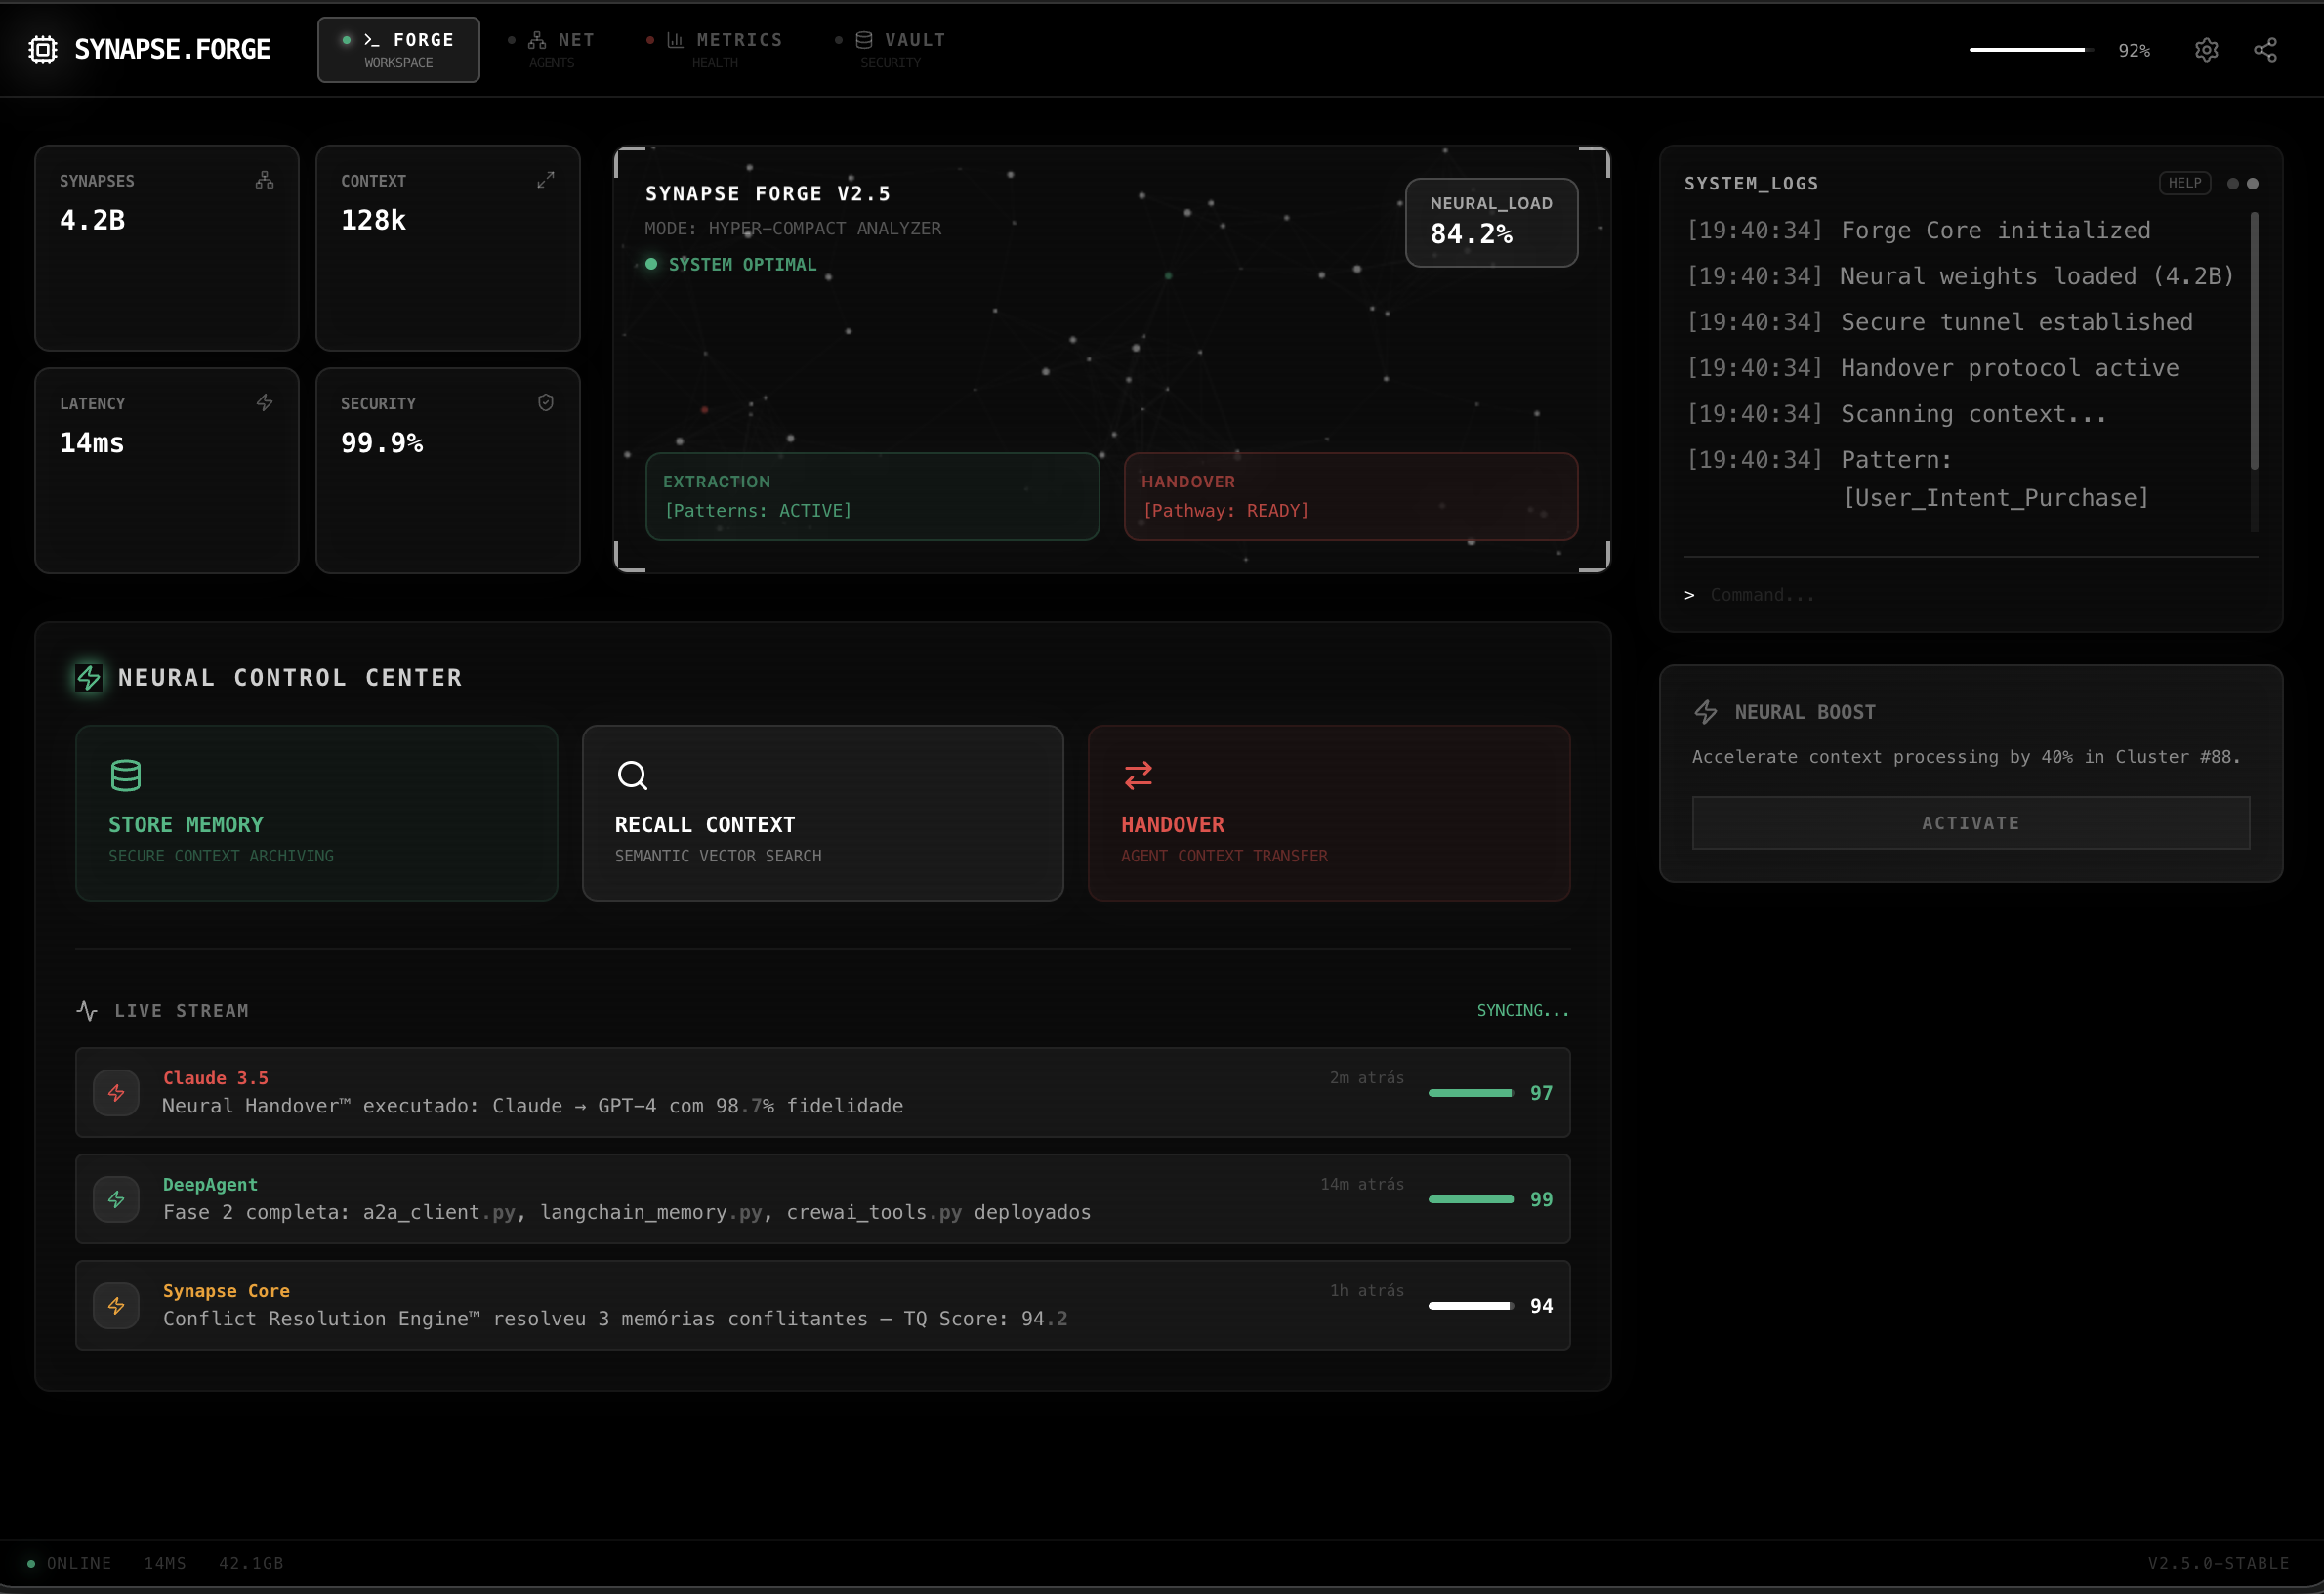This screenshot has height=1594, width=2324.
Task: Click the System Logs vertical scrollbar
Action: [2254, 340]
